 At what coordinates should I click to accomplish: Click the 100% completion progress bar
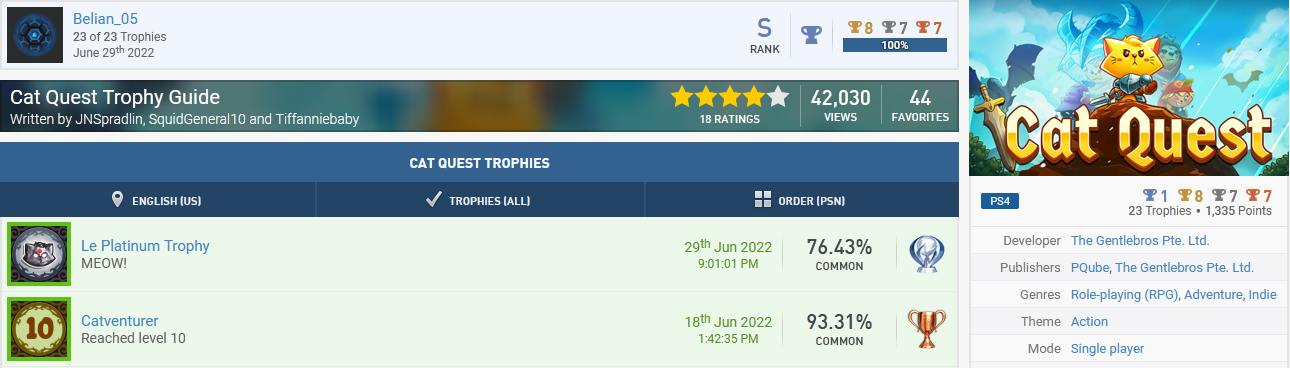tap(894, 45)
